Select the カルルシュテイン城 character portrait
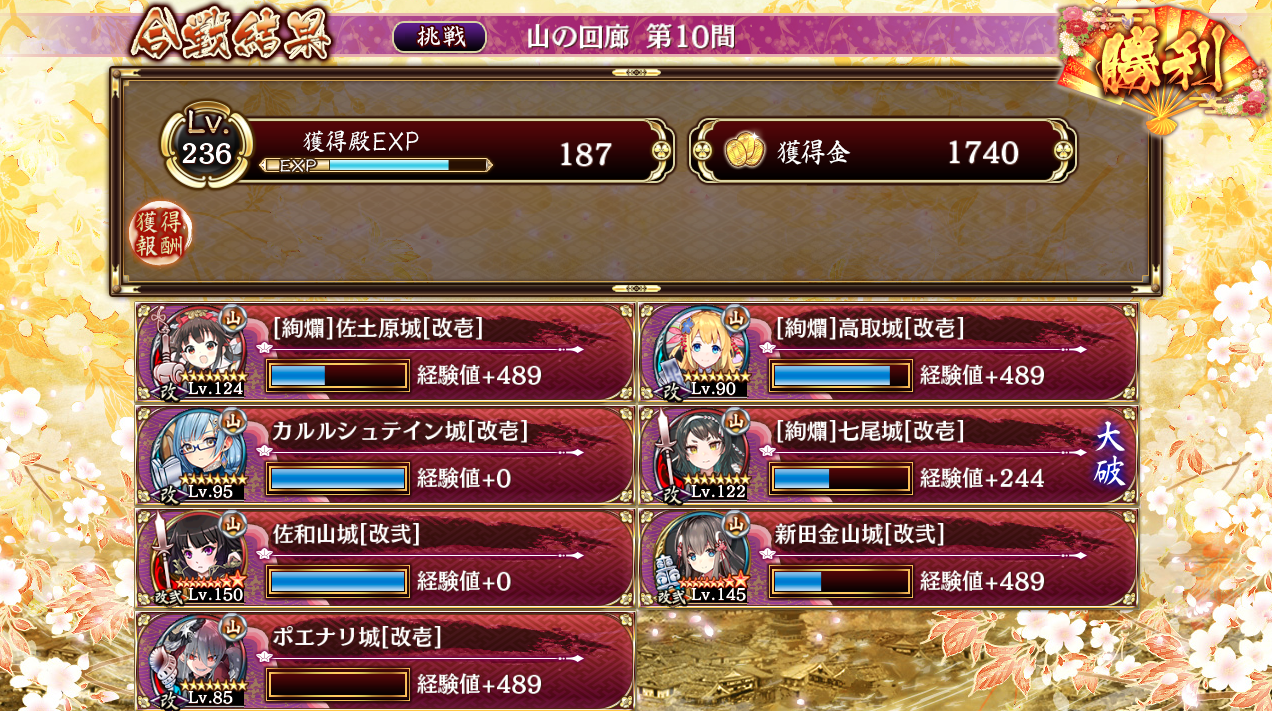 tap(199, 455)
